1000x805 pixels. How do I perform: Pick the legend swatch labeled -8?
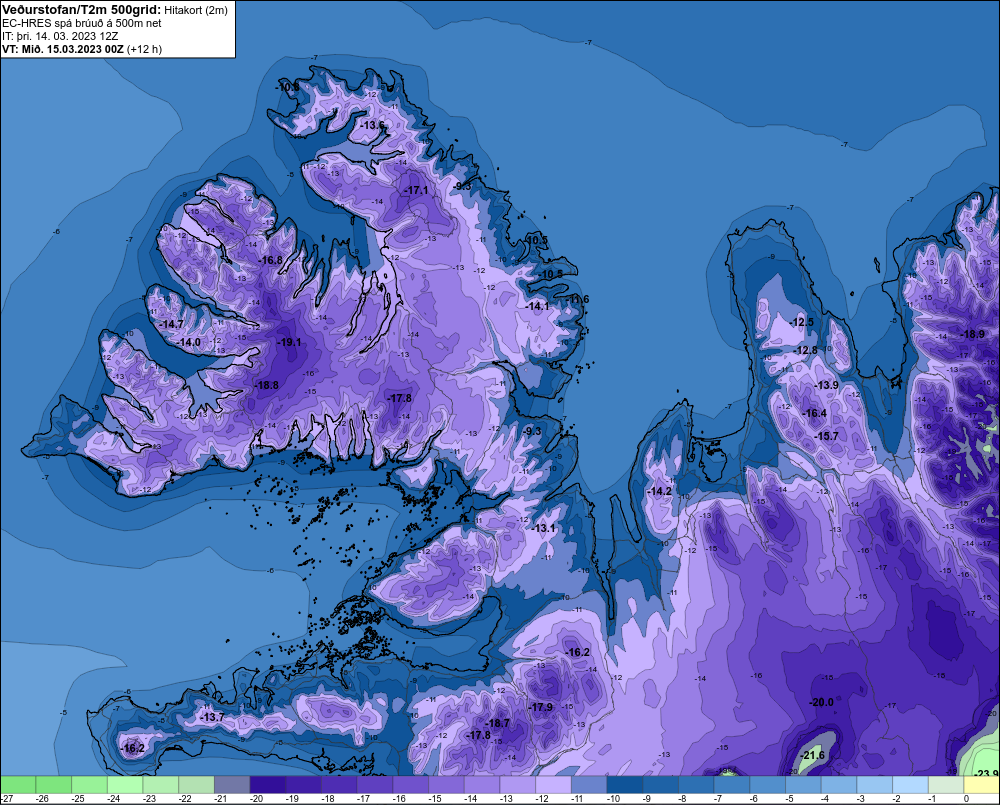coord(696,785)
